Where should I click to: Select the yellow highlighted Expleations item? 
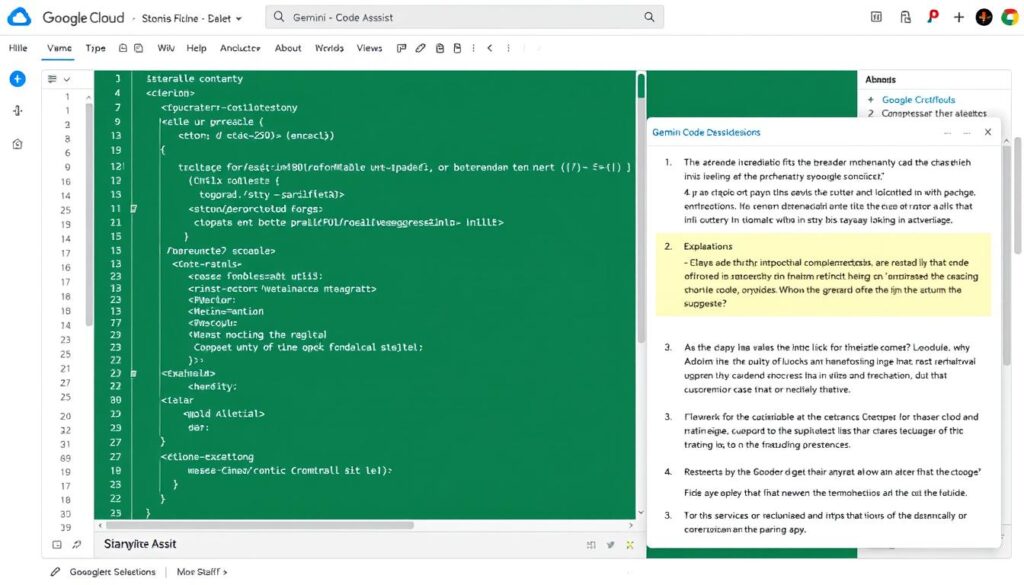(x=823, y=274)
